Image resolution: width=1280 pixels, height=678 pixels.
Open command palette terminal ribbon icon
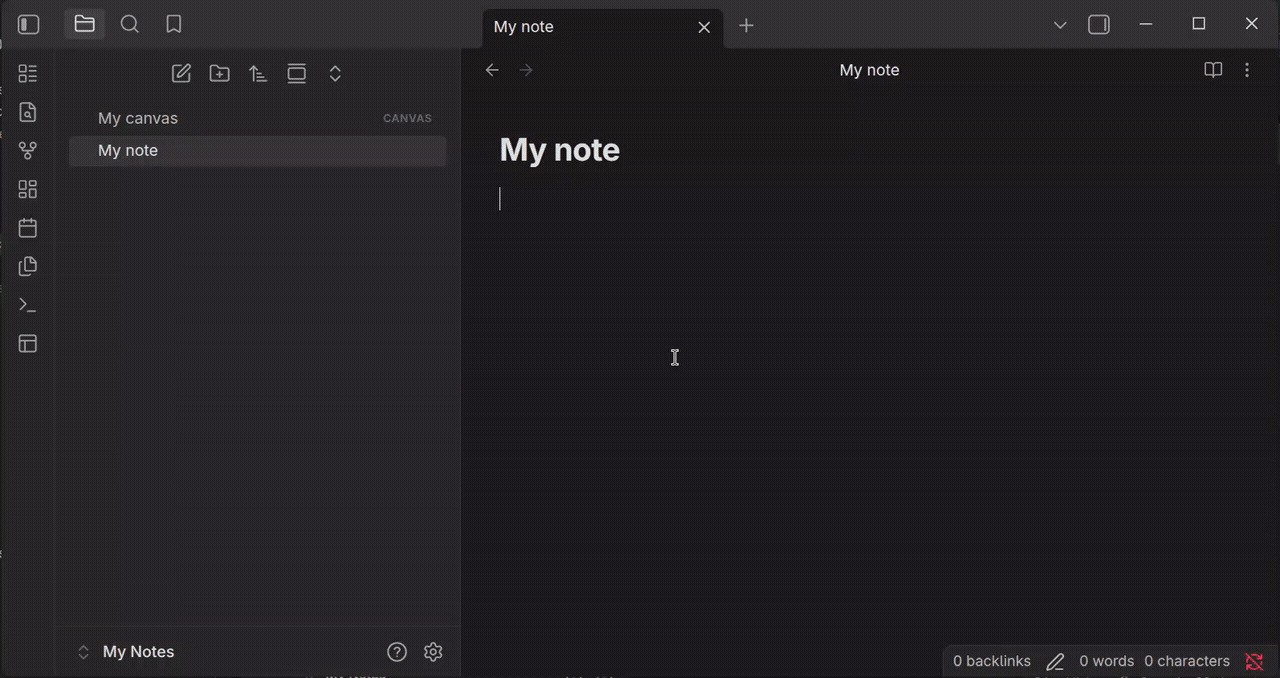coord(28,305)
